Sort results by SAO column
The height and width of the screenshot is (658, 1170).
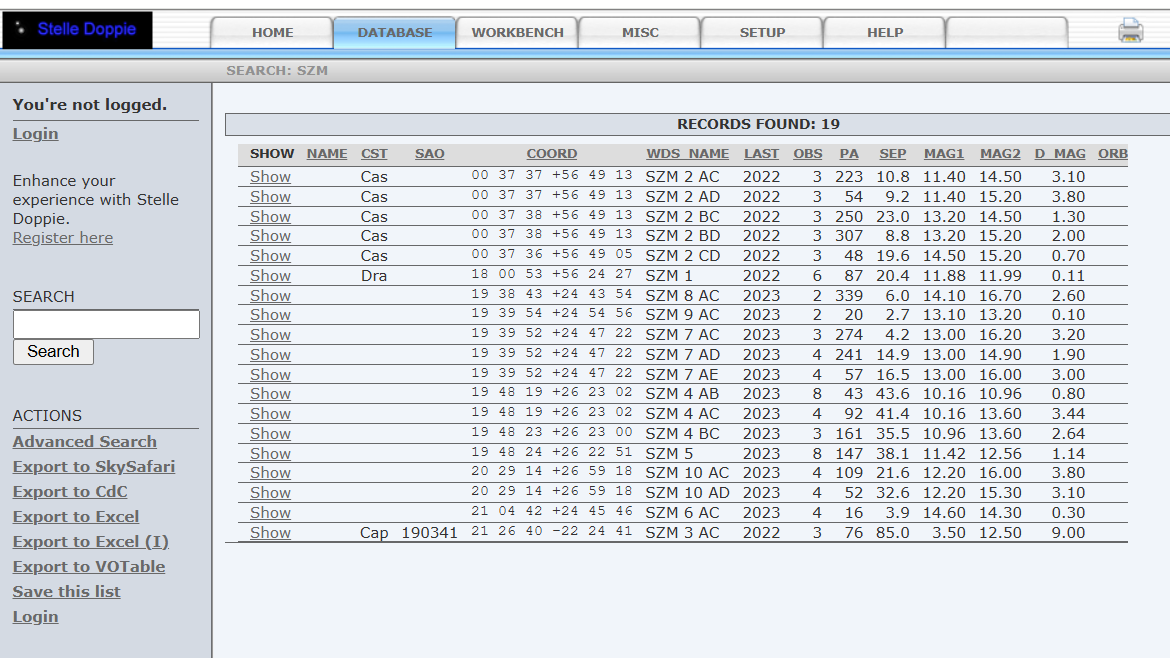pos(430,154)
